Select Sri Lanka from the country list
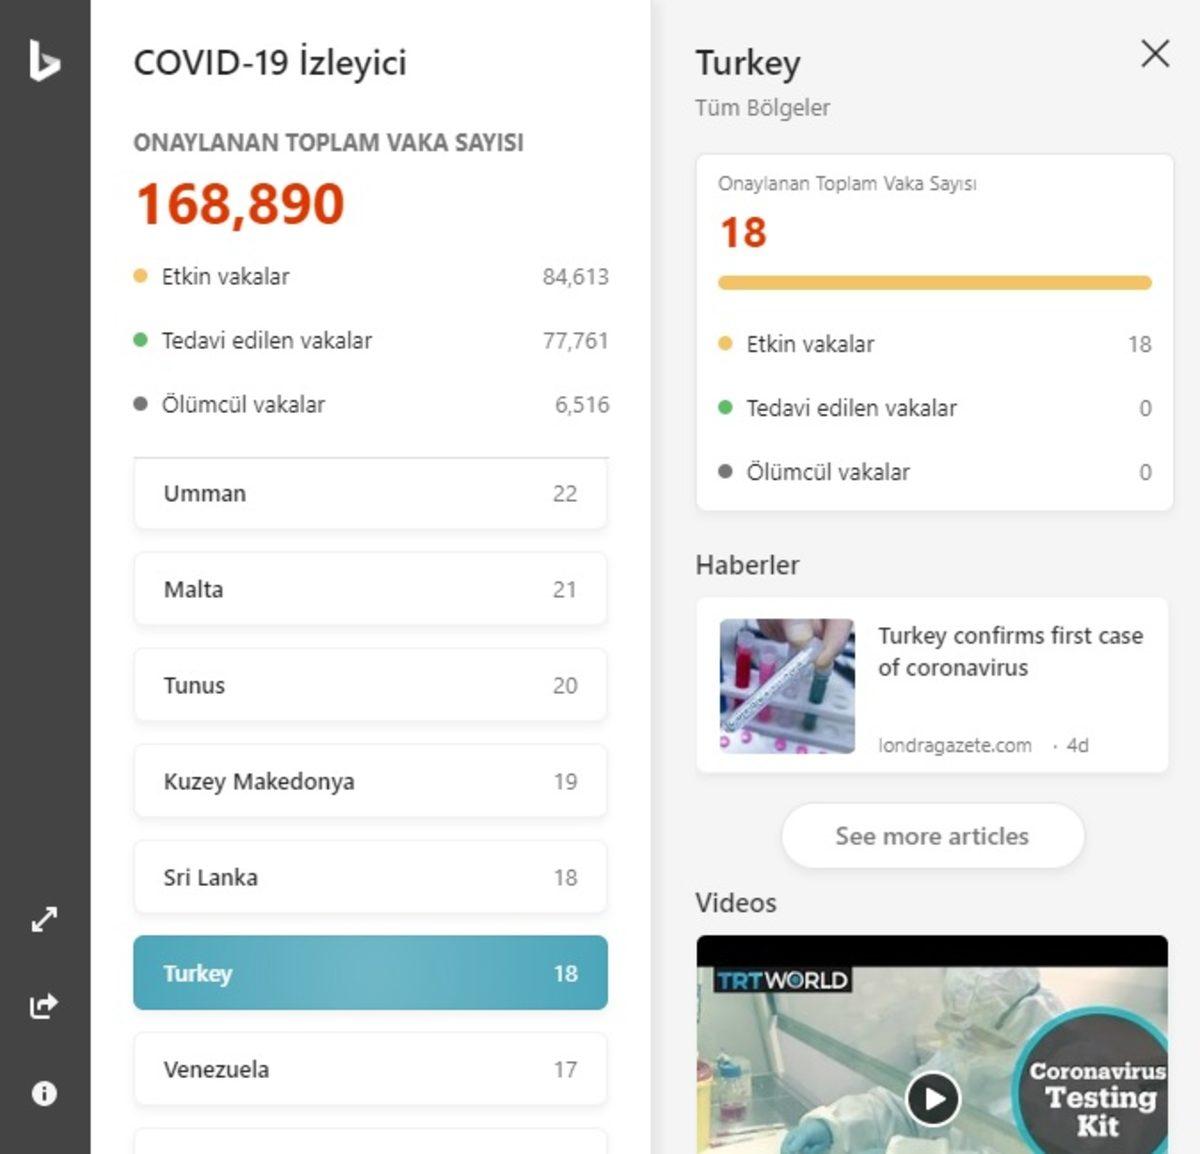 [x=370, y=877]
